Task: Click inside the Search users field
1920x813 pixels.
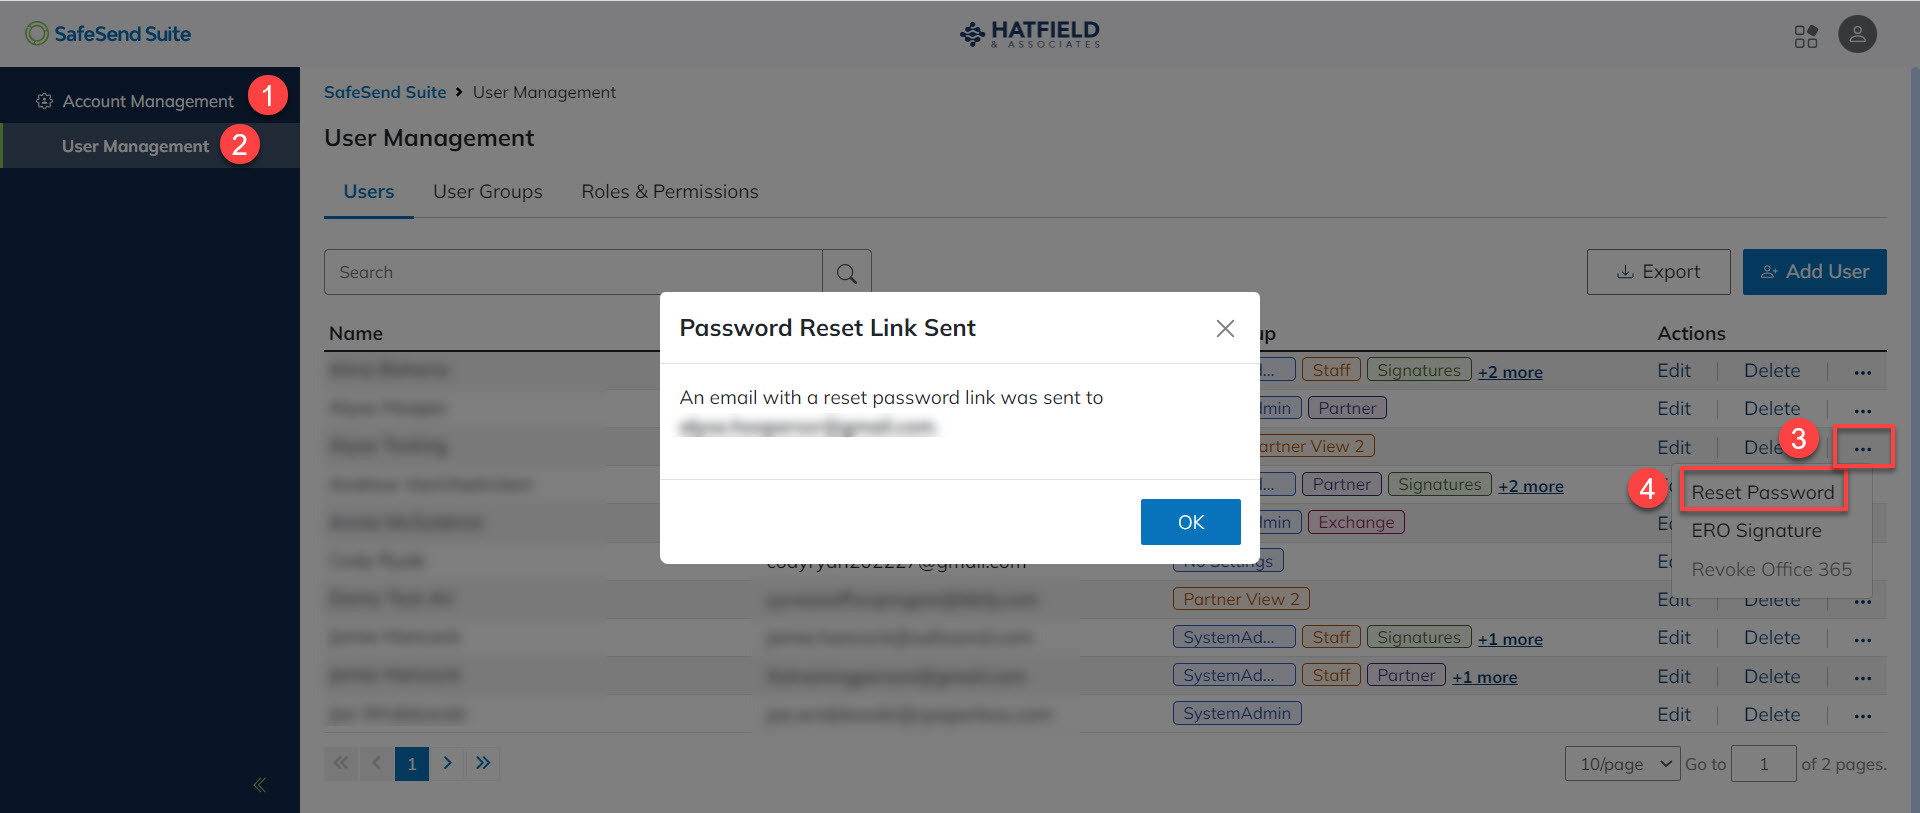Action: point(570,271)
